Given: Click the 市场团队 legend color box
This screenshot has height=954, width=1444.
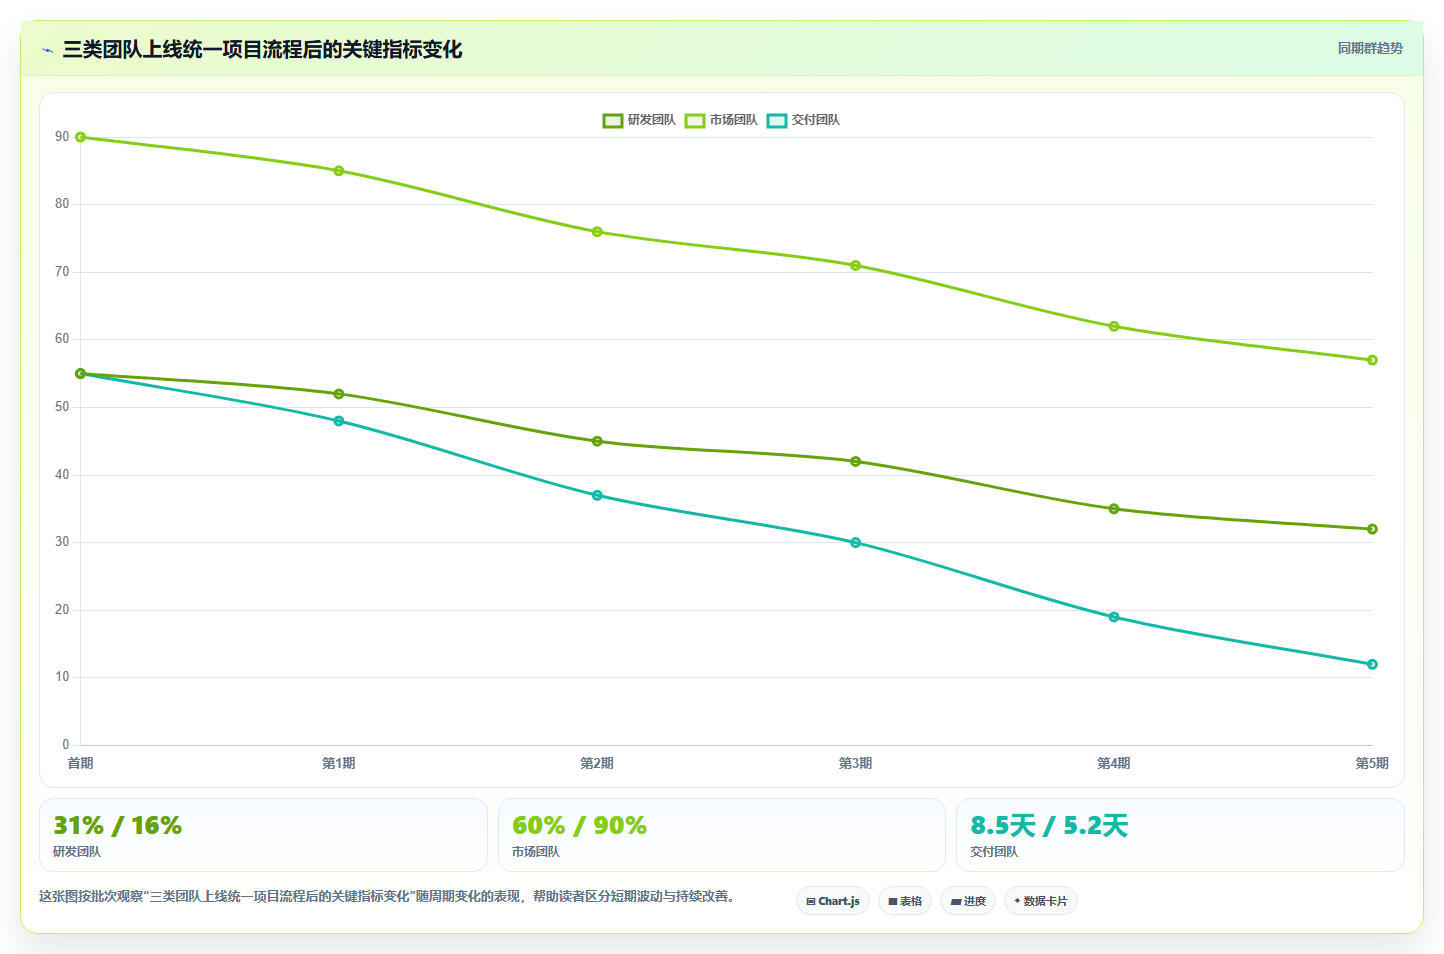Looking at the screenshot, I should tap(695, 121).
